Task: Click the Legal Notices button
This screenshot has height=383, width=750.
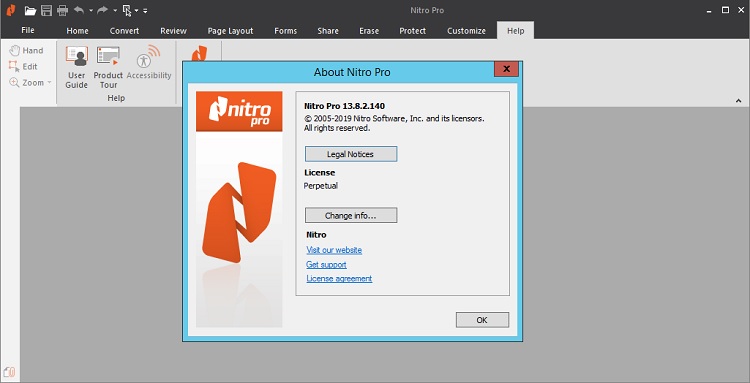Action: 351,154
